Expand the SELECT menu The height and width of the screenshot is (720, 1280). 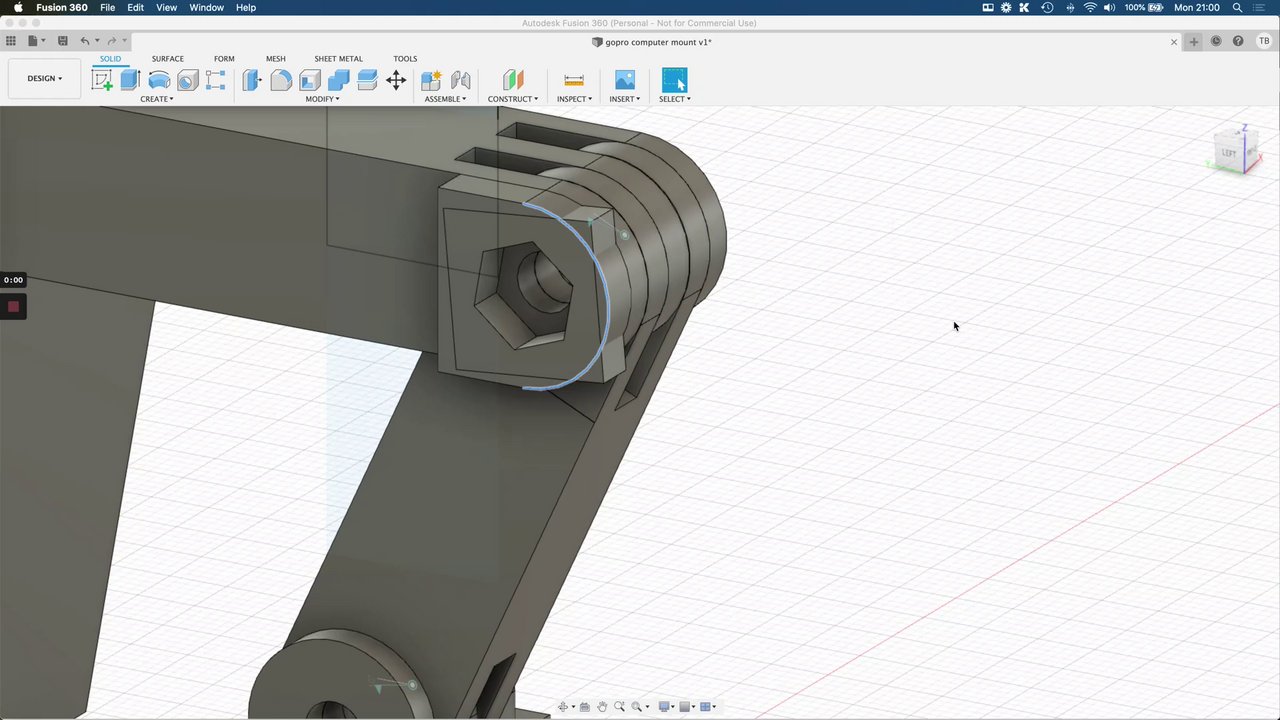tap(675, 99)
